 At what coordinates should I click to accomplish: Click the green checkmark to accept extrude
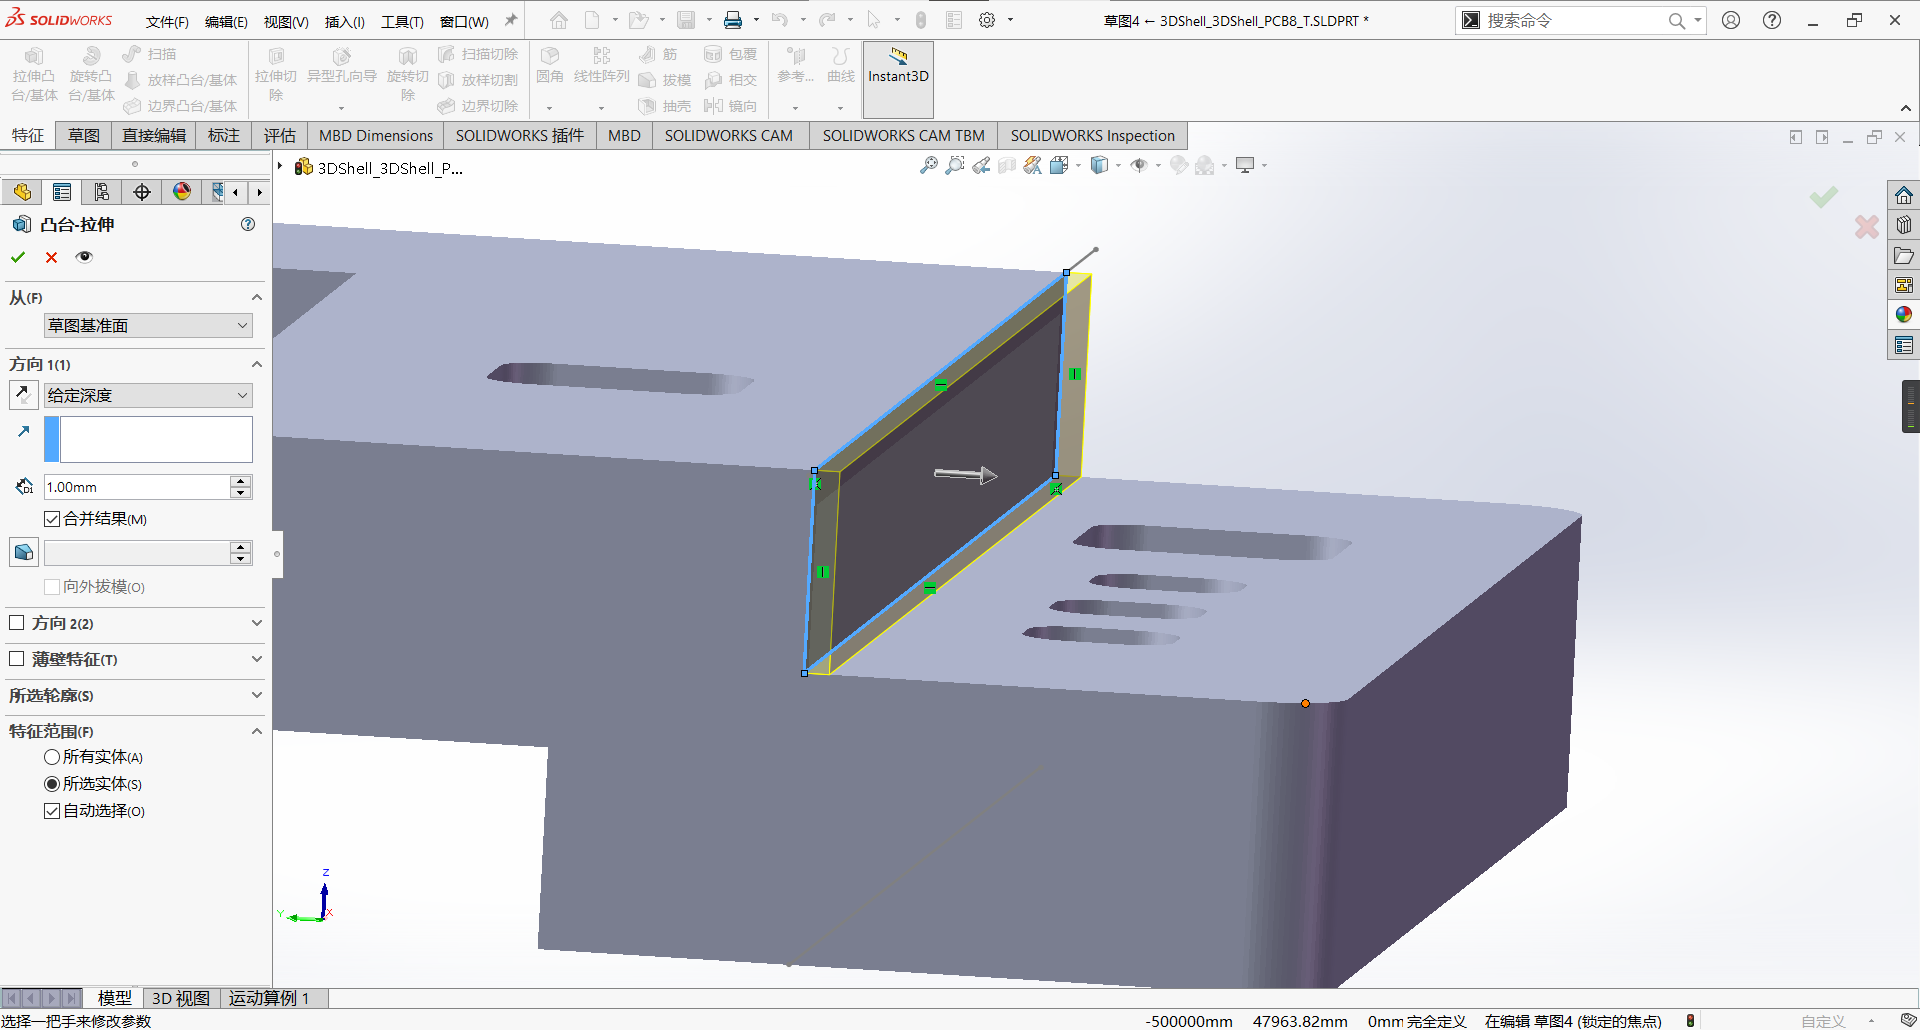(x=18, y=257)
